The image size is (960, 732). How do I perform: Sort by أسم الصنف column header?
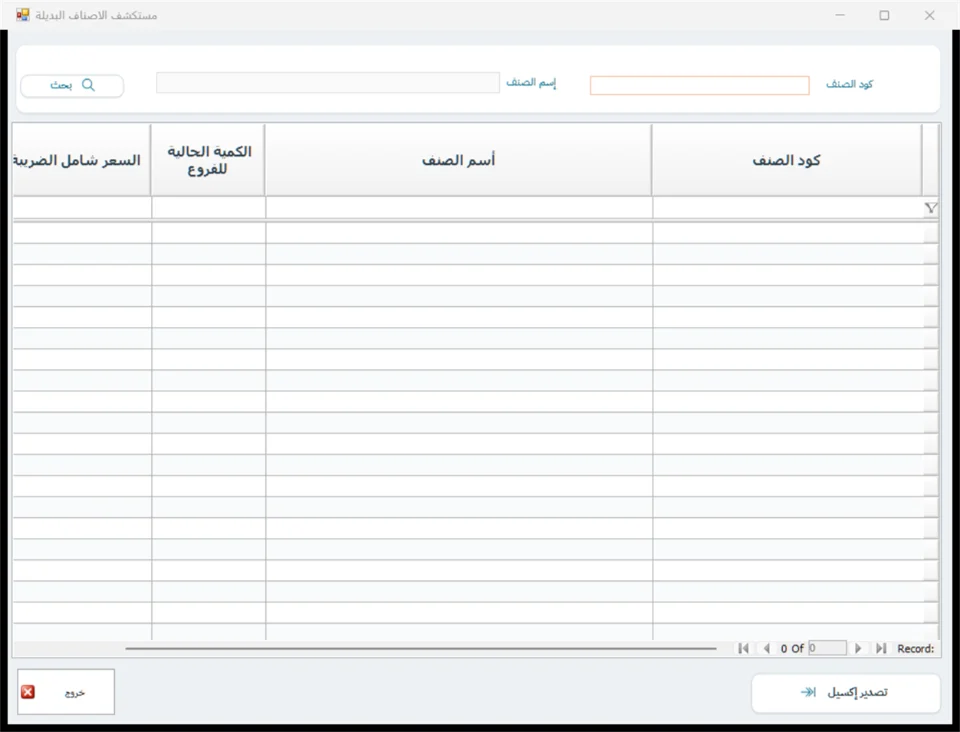(459, 160)
